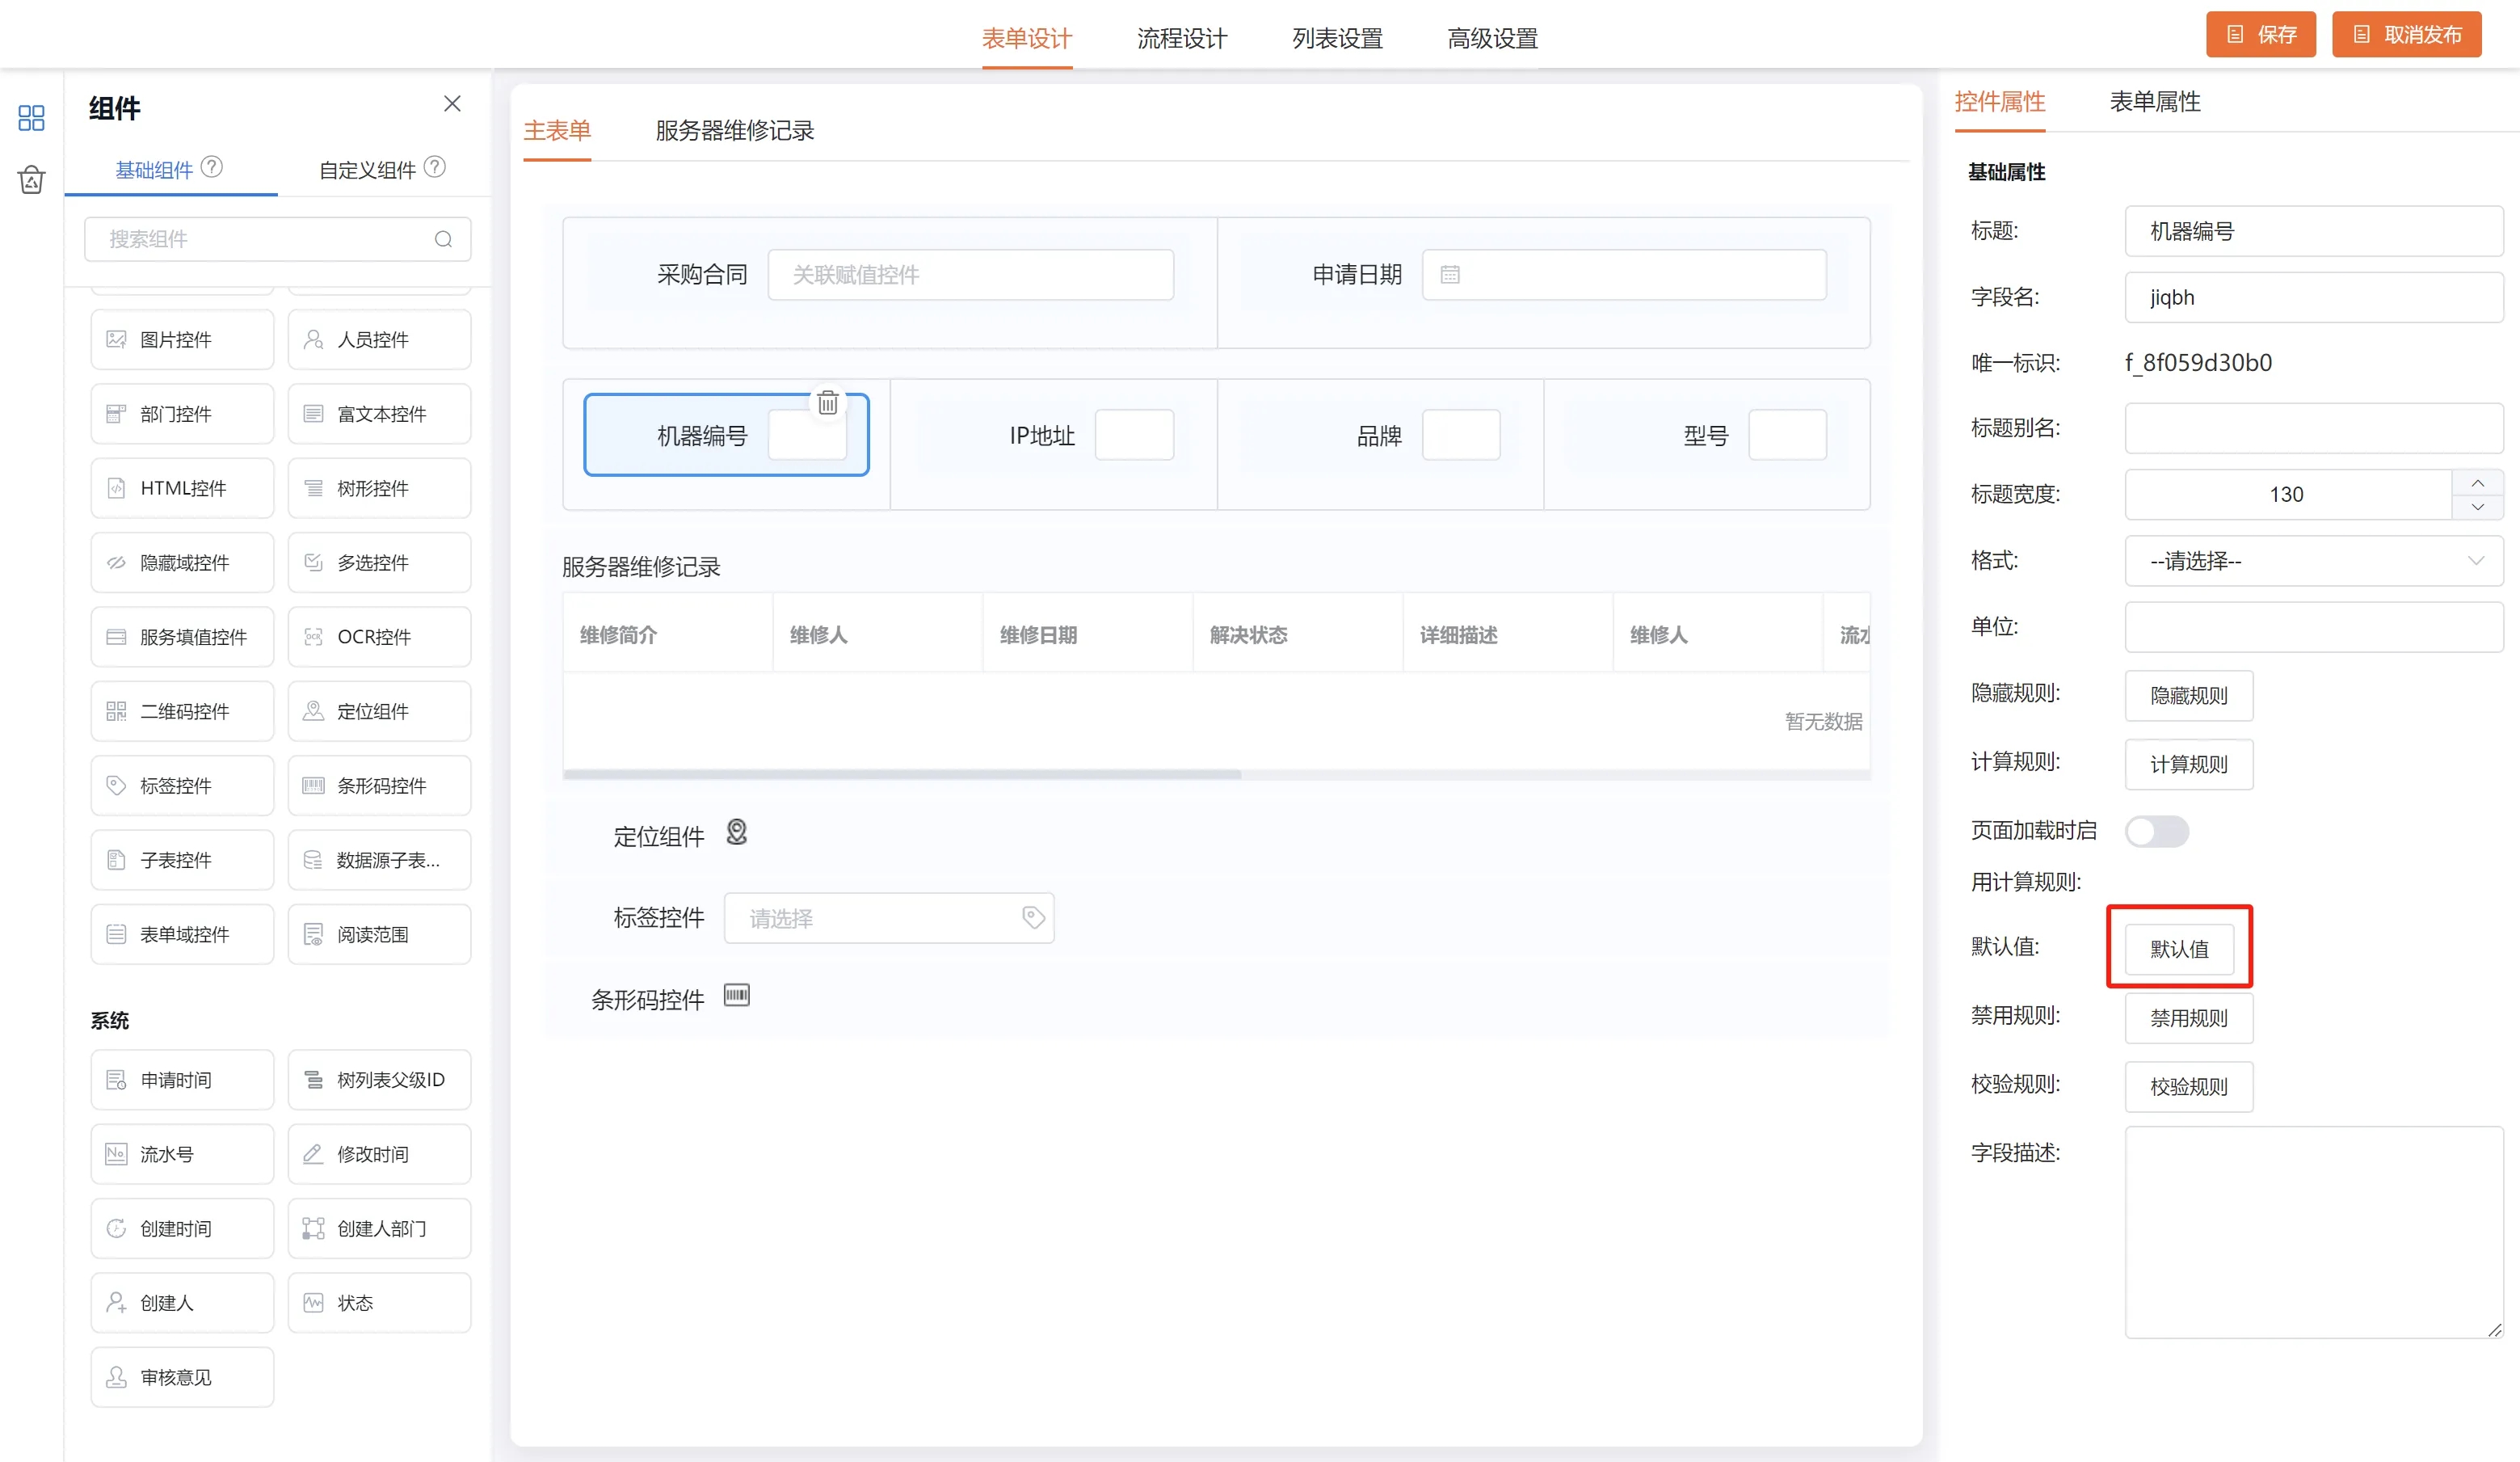Click the grid components icon in left sidebar
Viewport: 2520px width, 1462px height.
pyautogui.click(x=31, y=118)
